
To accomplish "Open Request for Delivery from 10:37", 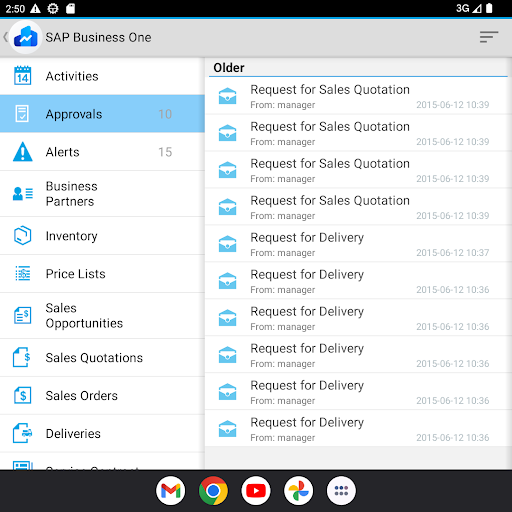I will (x=356, y=244).
